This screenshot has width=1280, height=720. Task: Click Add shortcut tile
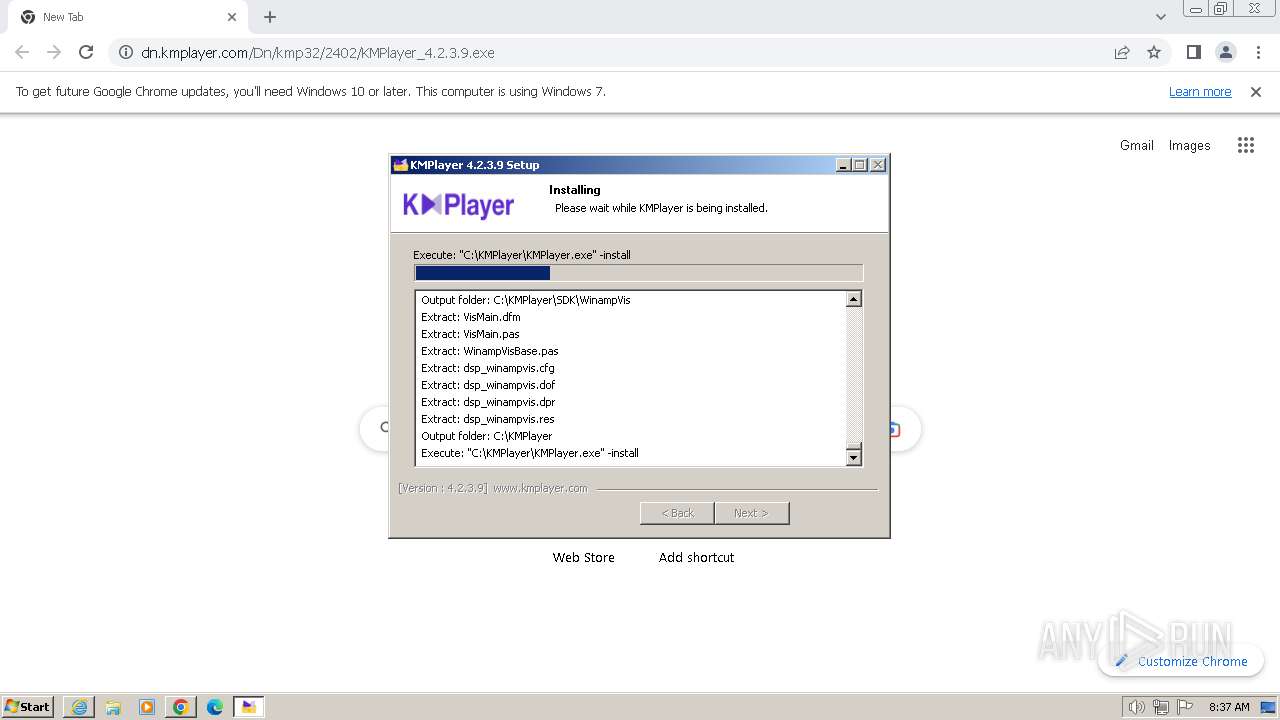696,557
